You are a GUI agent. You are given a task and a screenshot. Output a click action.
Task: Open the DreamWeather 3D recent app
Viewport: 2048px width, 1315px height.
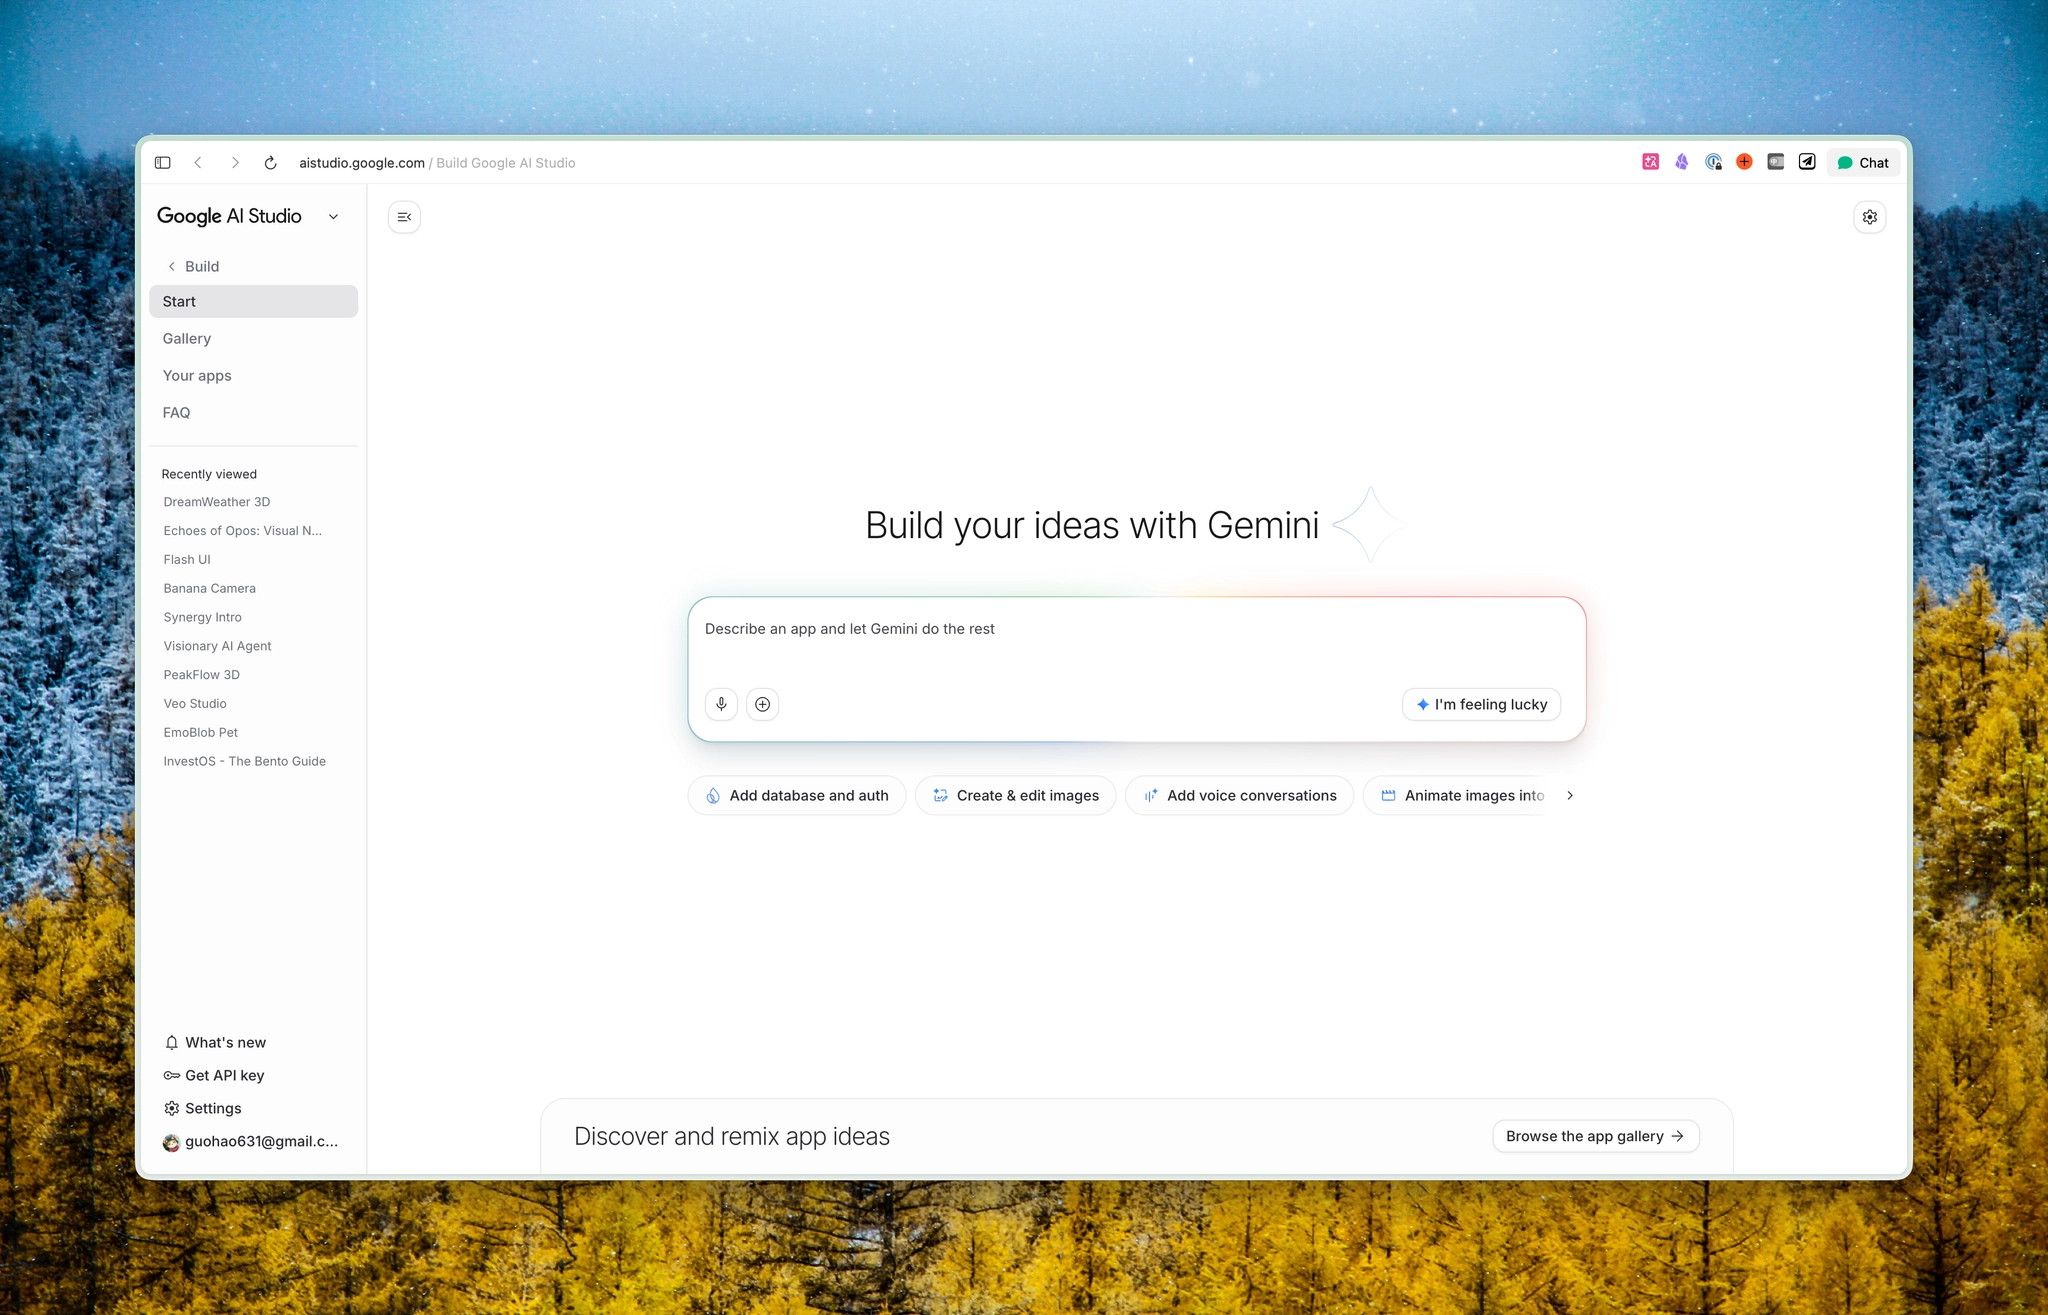tap(217, 502)
